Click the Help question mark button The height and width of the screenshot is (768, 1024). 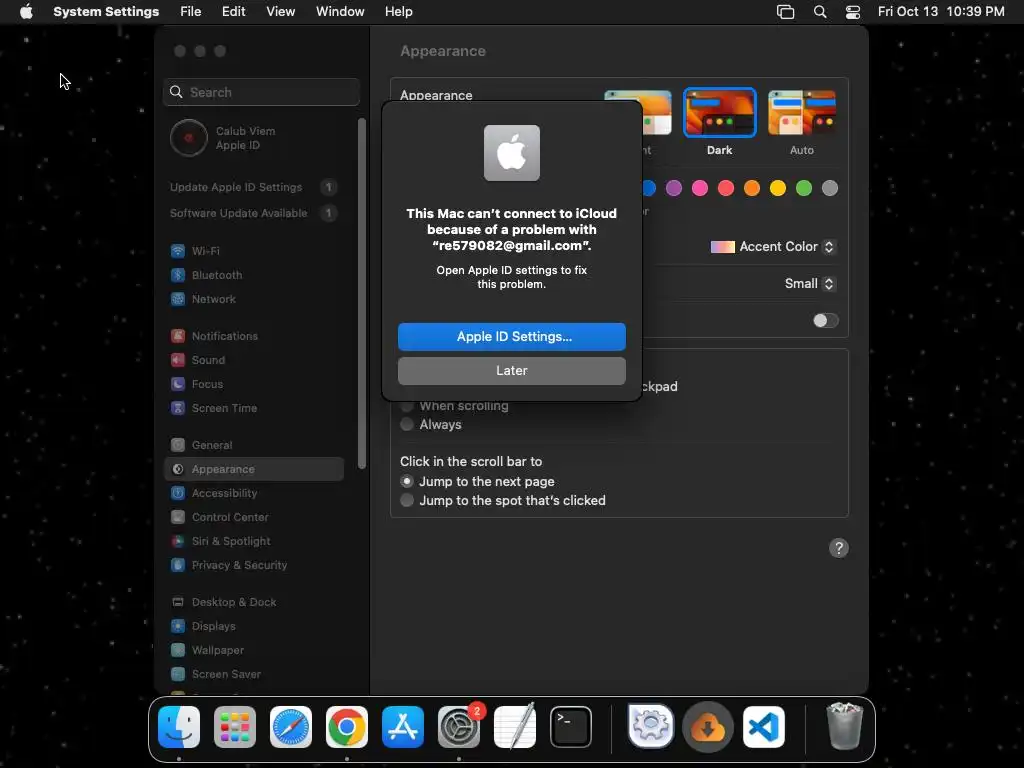[x=839, y=548]
